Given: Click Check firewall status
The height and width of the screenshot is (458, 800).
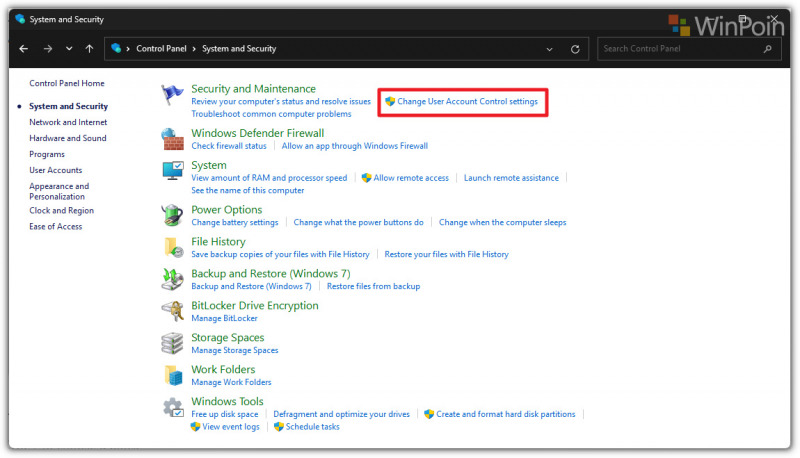Looking at the screenshot, I should (x=229, y=146).
